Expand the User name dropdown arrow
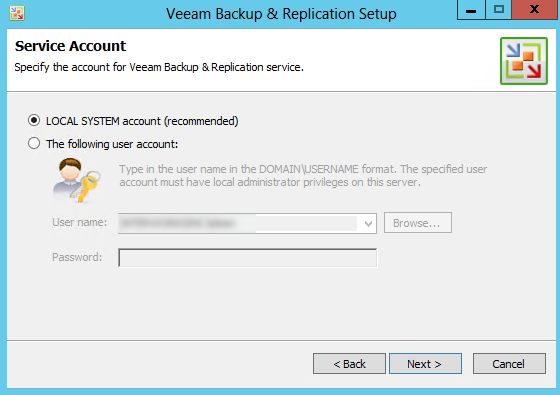The width and height of the screenshot is (560, 395). [x=368, y=224]
